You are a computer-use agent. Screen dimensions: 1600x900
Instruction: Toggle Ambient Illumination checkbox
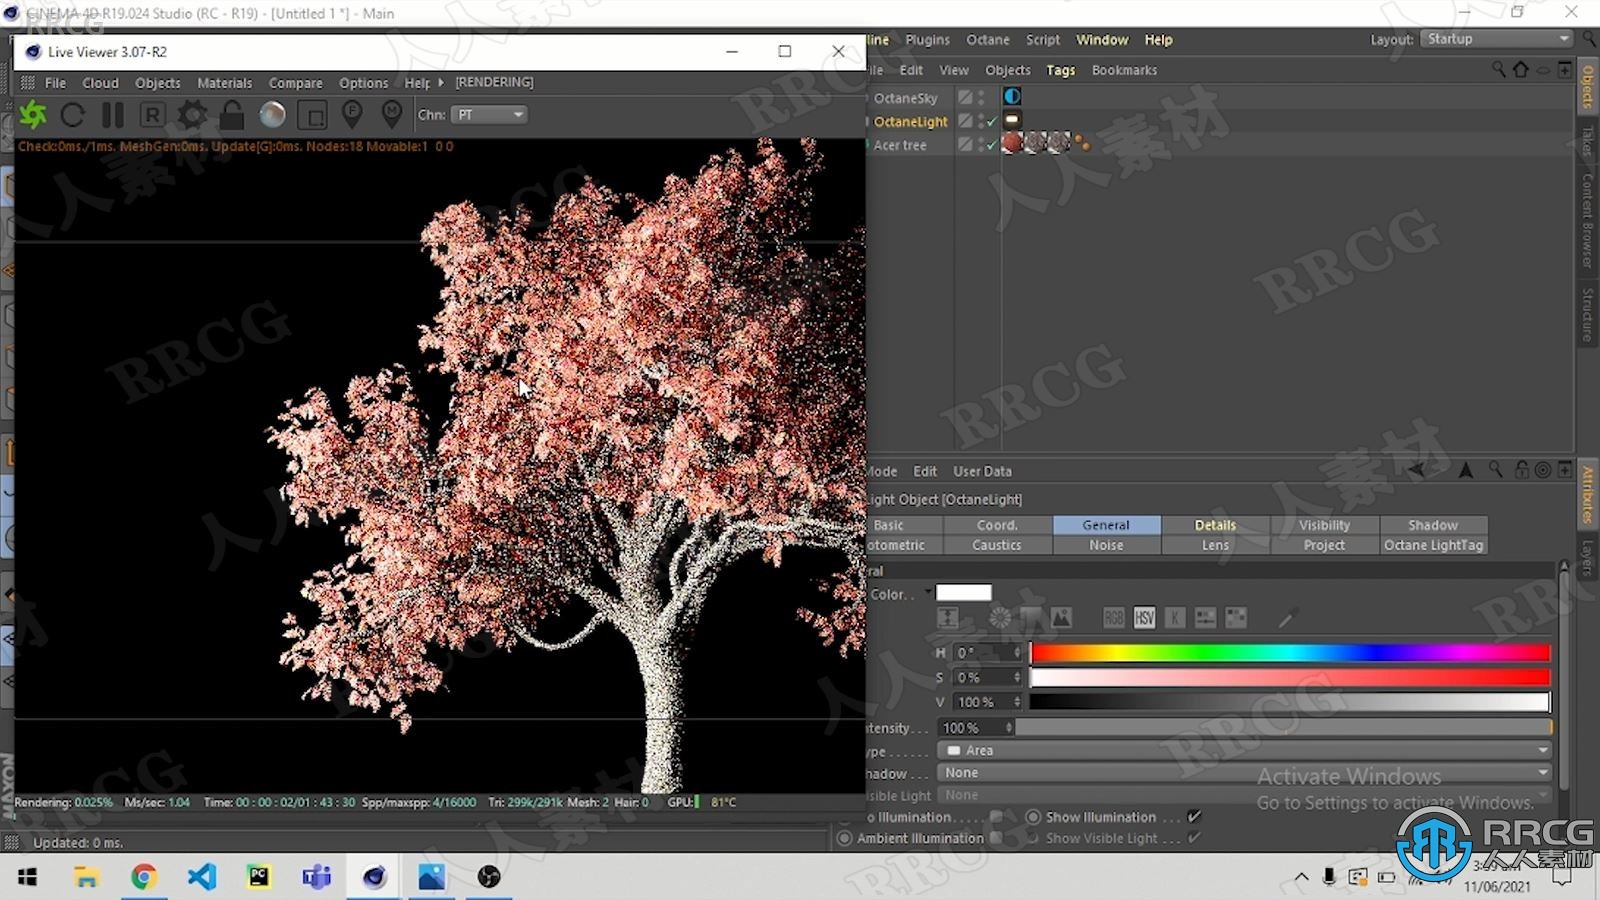coord(996,838)
